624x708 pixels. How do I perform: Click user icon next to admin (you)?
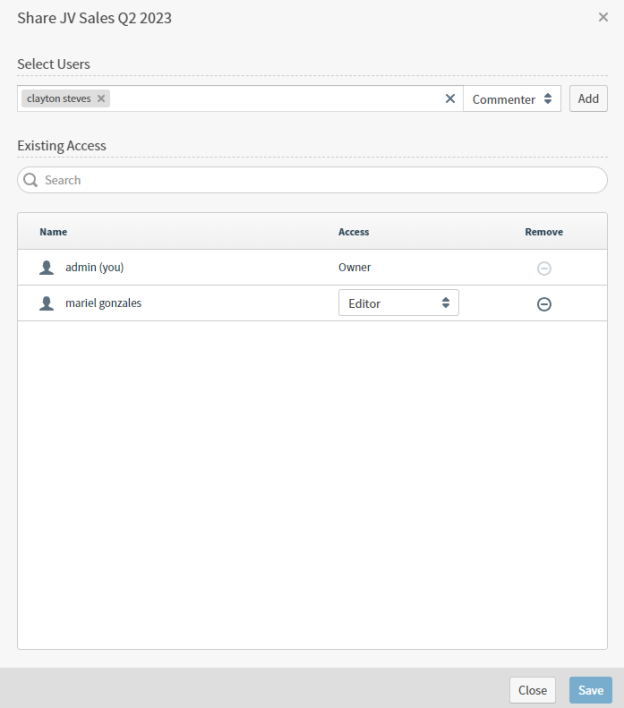click(46, 268)
